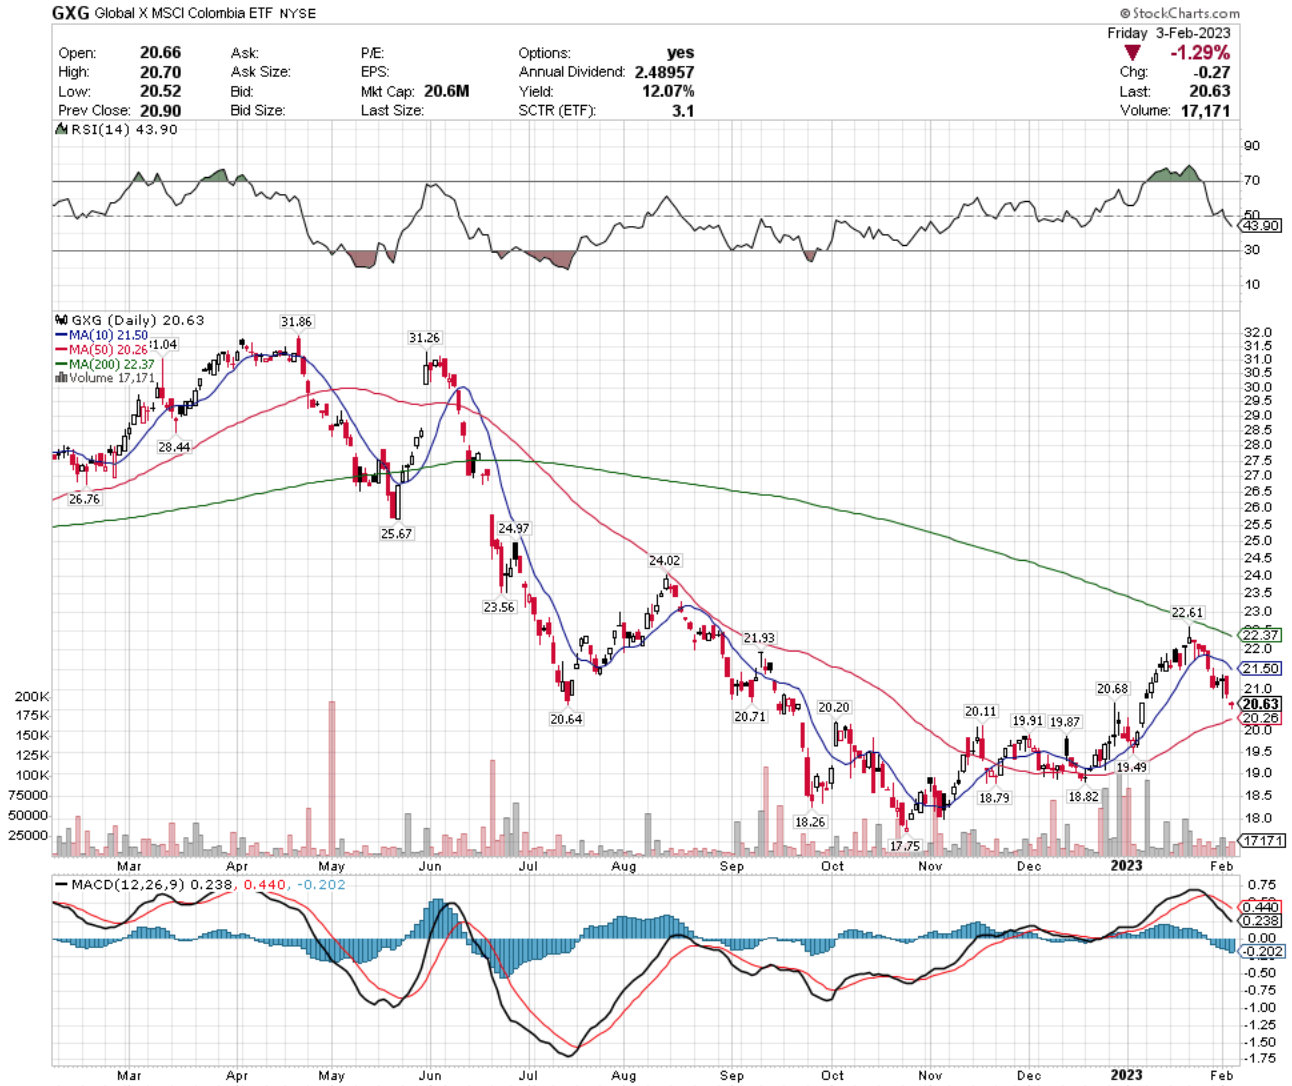Click the 20.71 price low annotation
This screenshot has width=1292, height=1086.
(750, 717)
